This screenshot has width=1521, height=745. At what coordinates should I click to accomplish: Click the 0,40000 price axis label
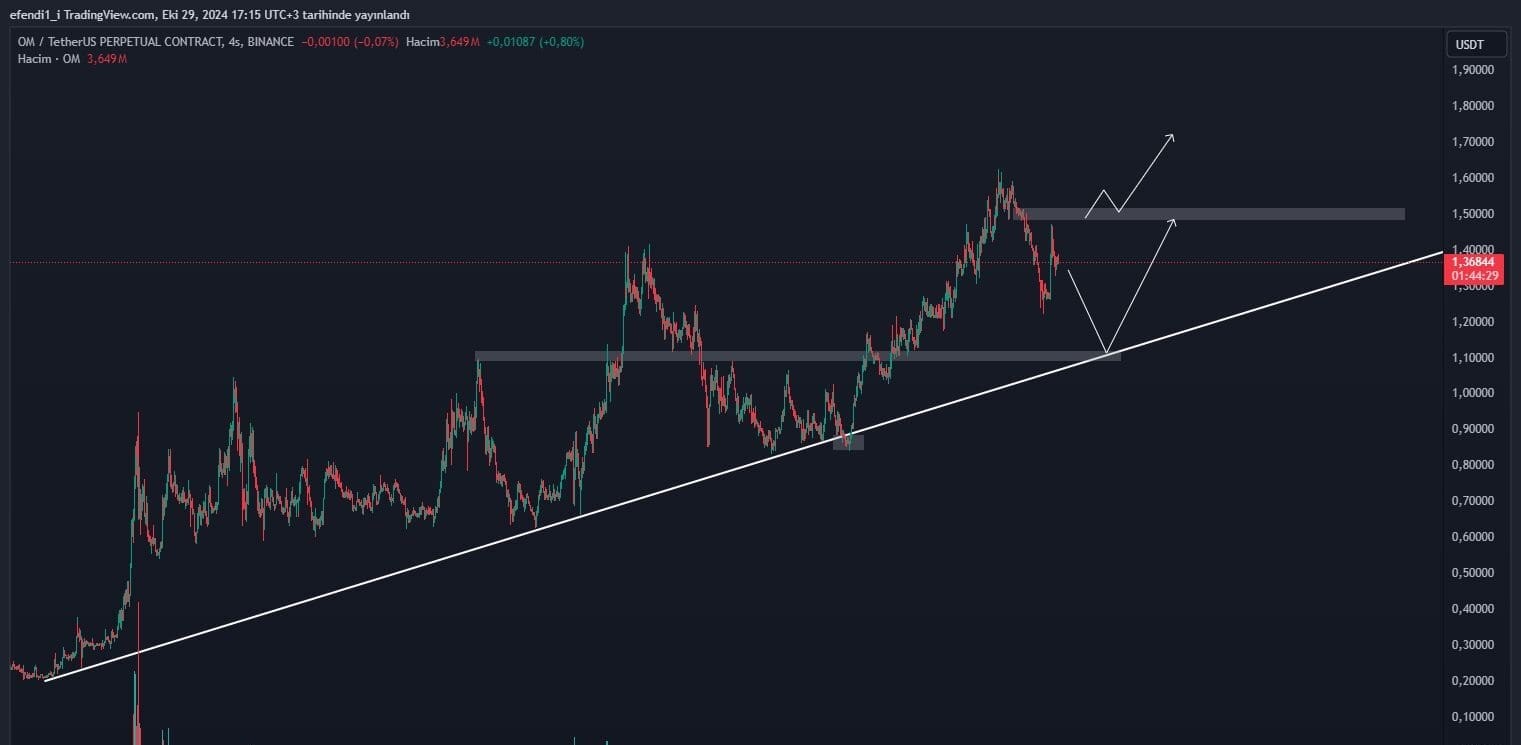(x=1473, y=609)
